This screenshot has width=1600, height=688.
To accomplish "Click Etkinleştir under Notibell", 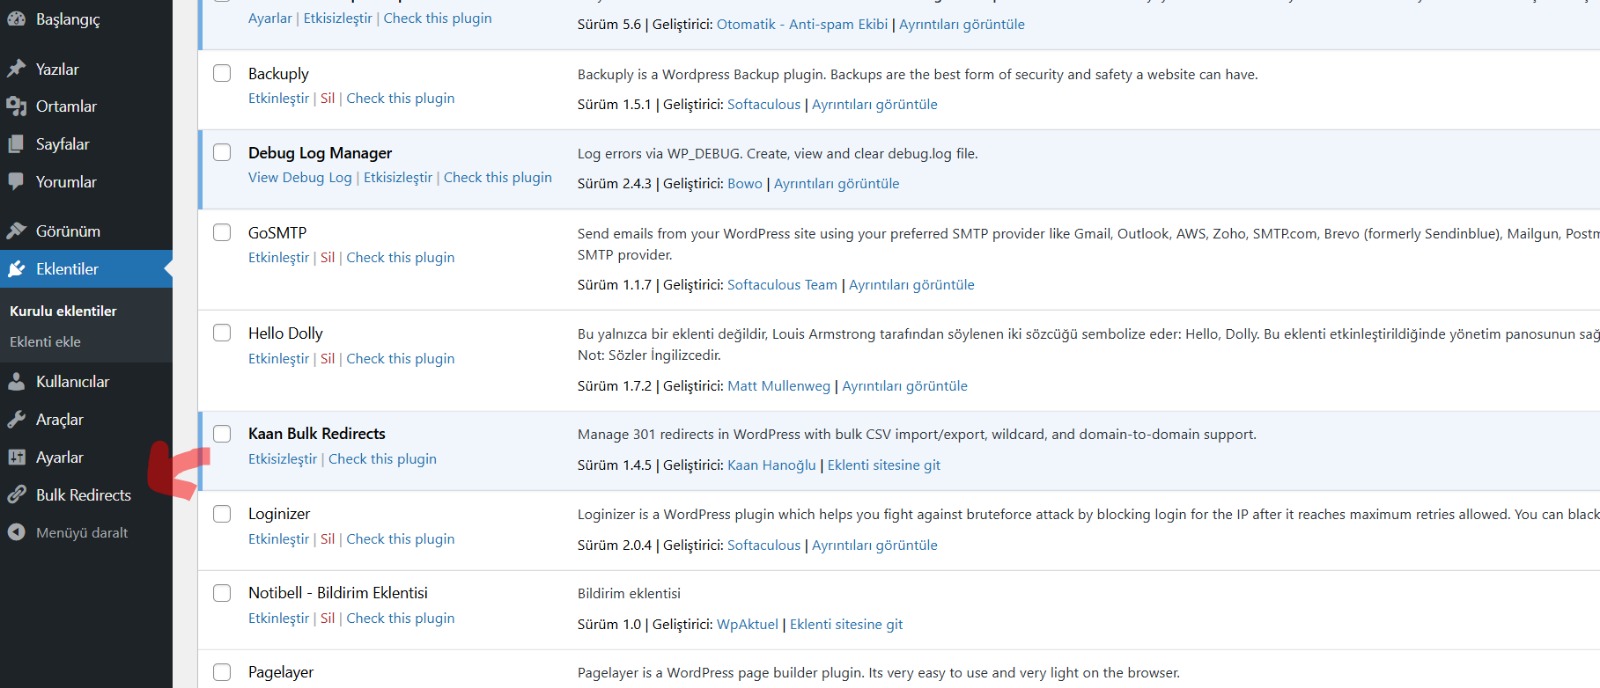I will 279,618.
